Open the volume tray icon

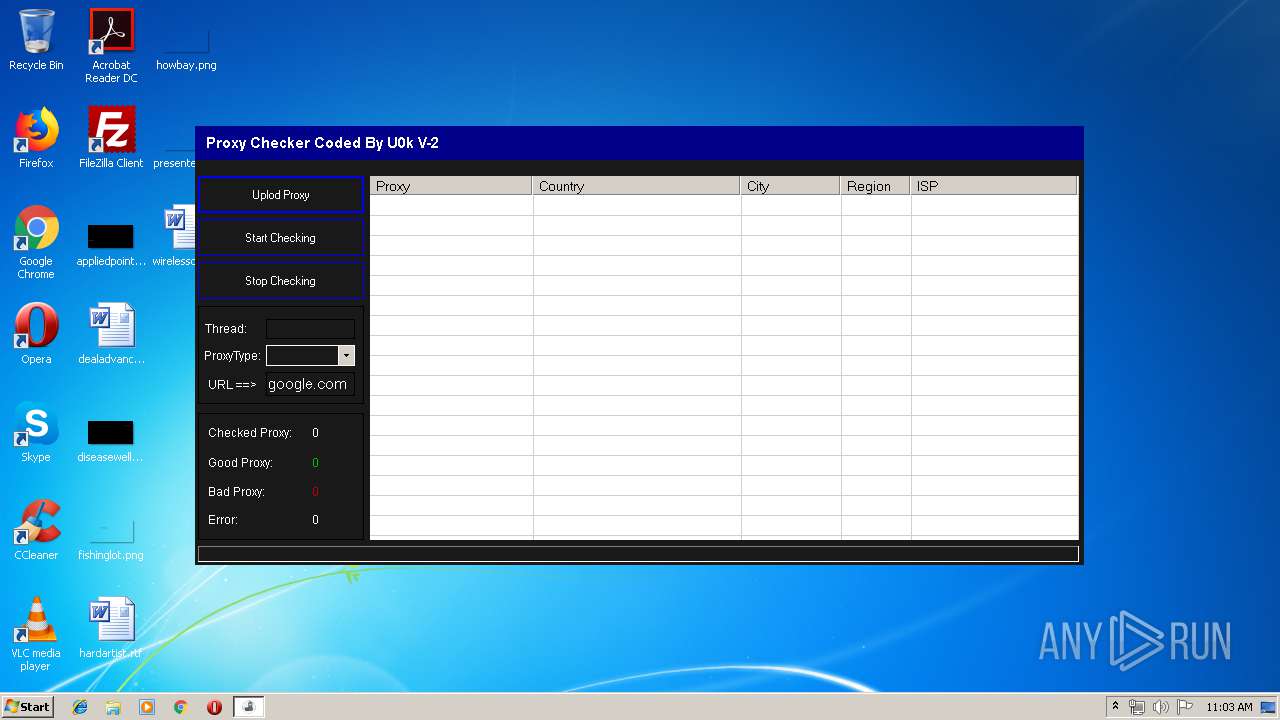tap(1161, 707)
